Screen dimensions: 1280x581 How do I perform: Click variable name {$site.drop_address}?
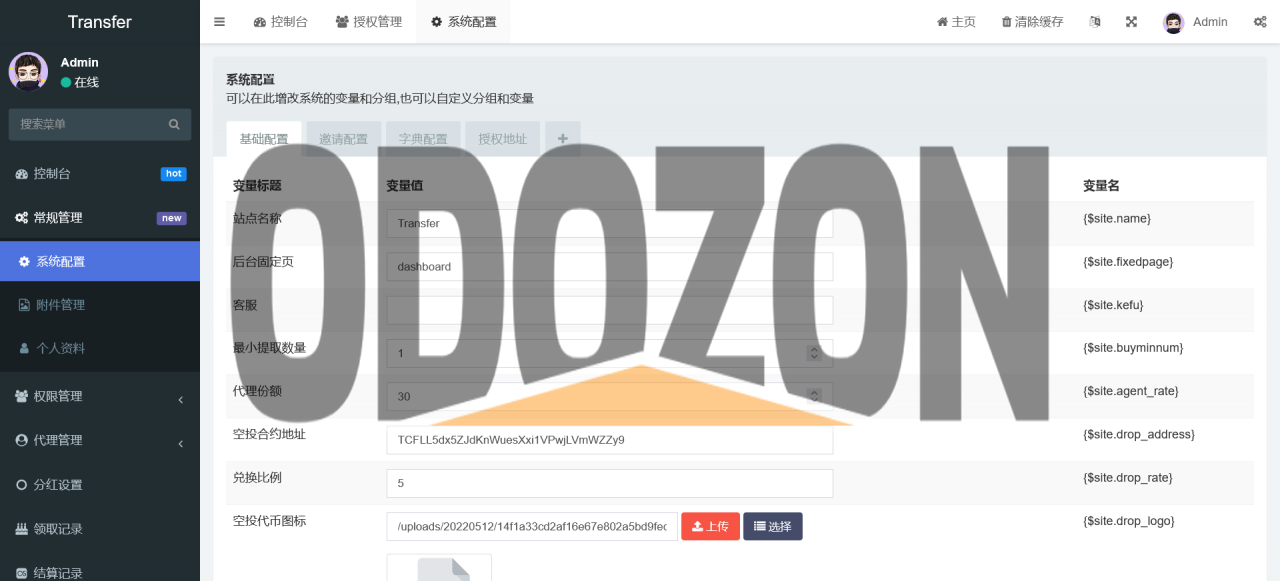coord(1139,434)
